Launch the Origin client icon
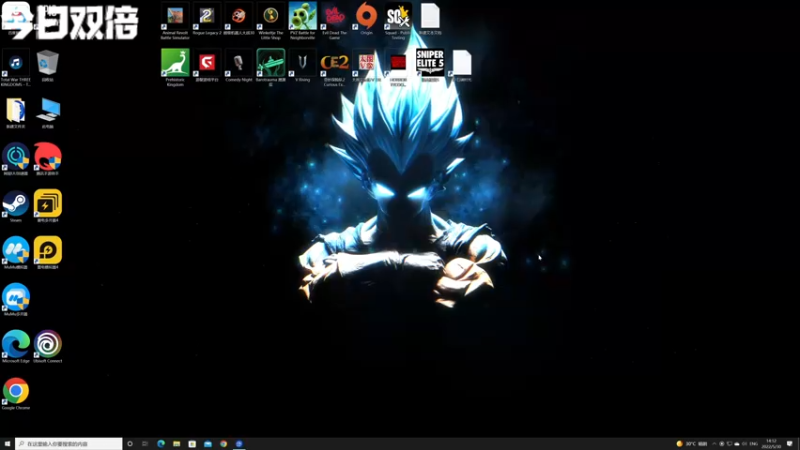The image size is (800, 450). [x=366, y=18]
